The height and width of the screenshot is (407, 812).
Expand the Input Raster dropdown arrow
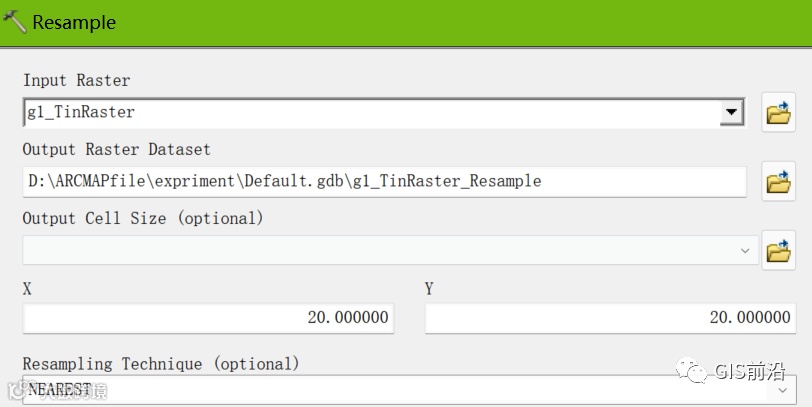pyautogui.click(x=731, y=112)
